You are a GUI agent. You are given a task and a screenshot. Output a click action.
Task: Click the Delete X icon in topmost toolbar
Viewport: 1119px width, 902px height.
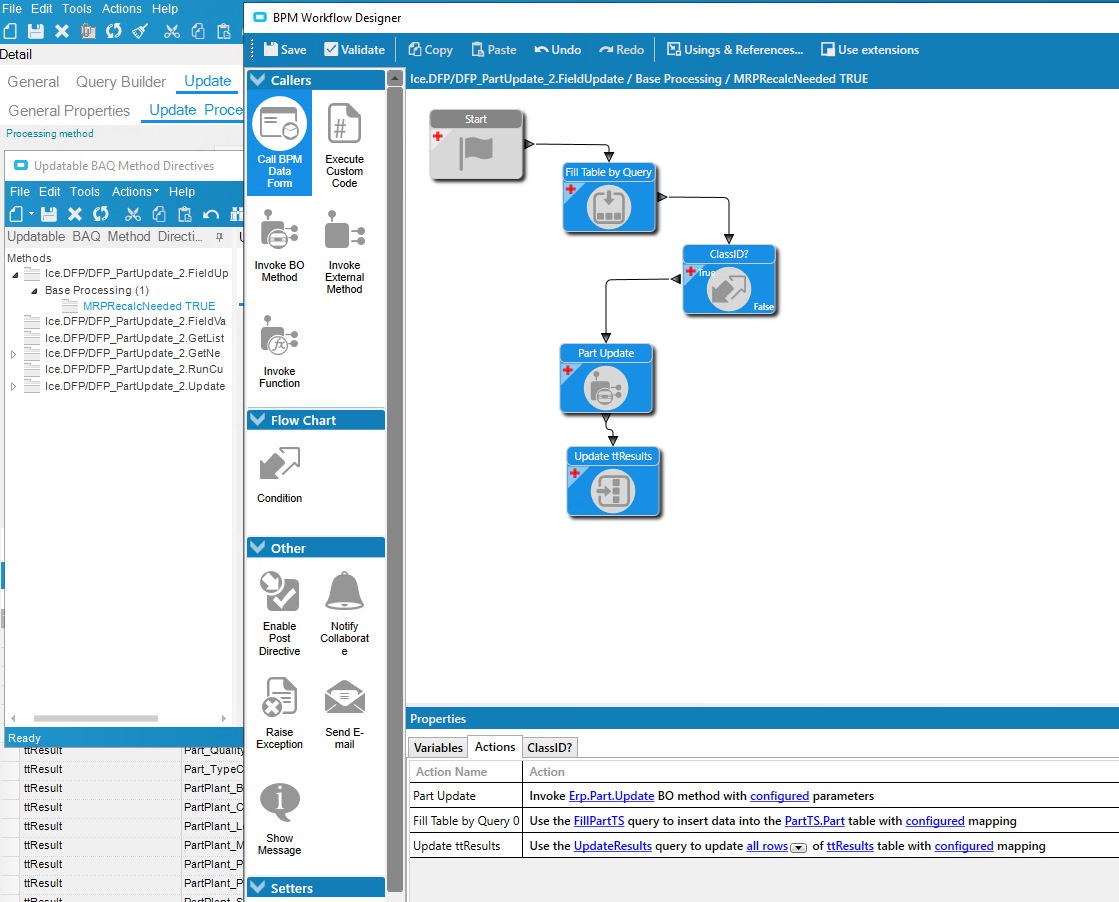point(62,31)
